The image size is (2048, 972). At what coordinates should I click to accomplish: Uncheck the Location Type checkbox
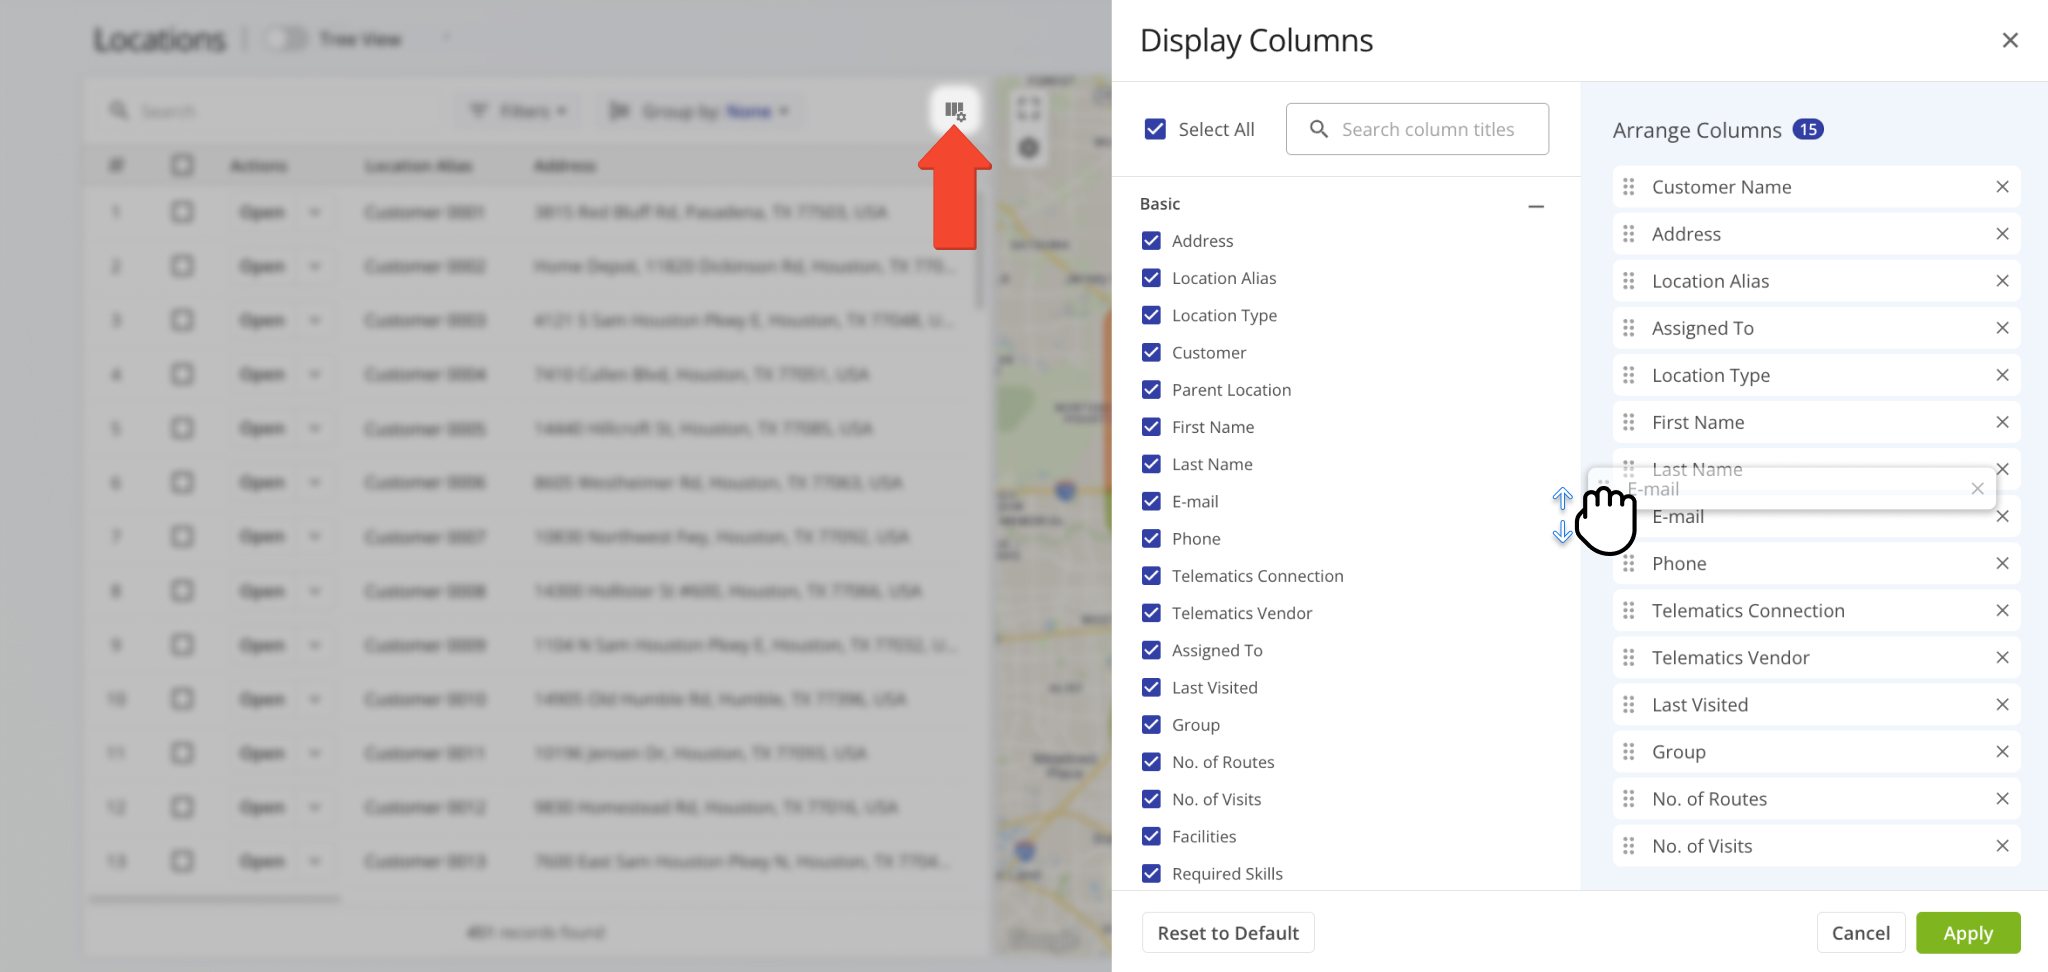(1151, 315)
